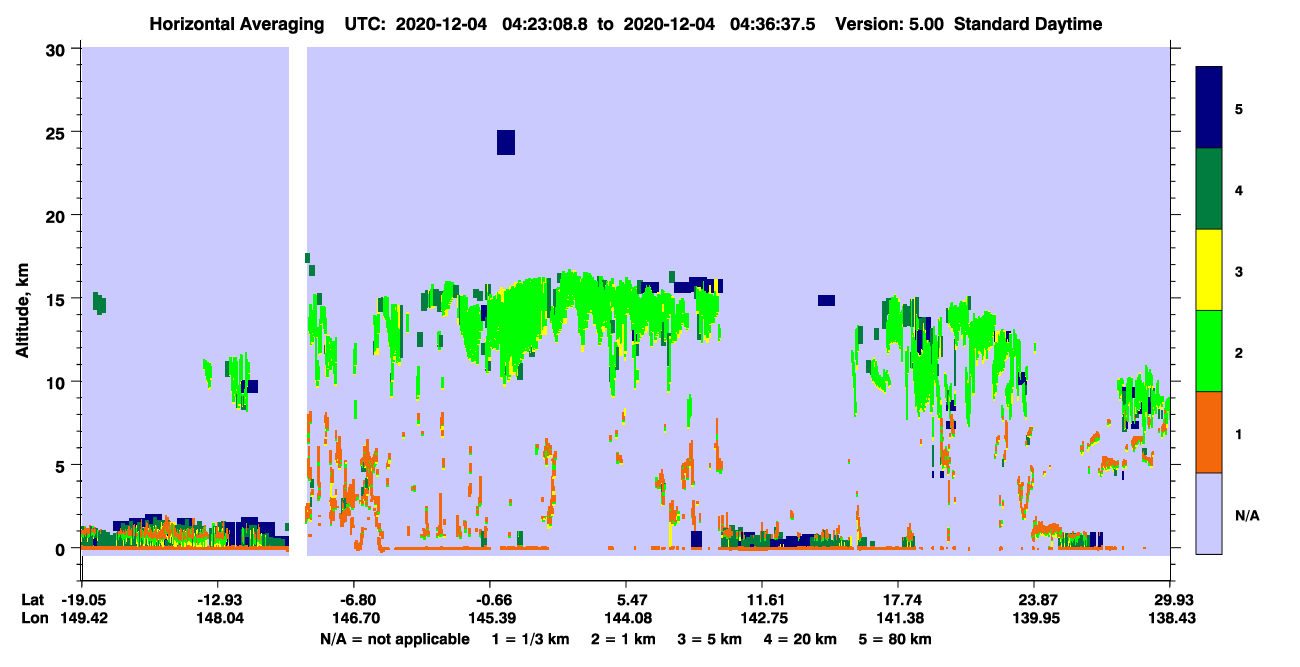Click the 'Lat' axis row label

[x=32, y=600]
